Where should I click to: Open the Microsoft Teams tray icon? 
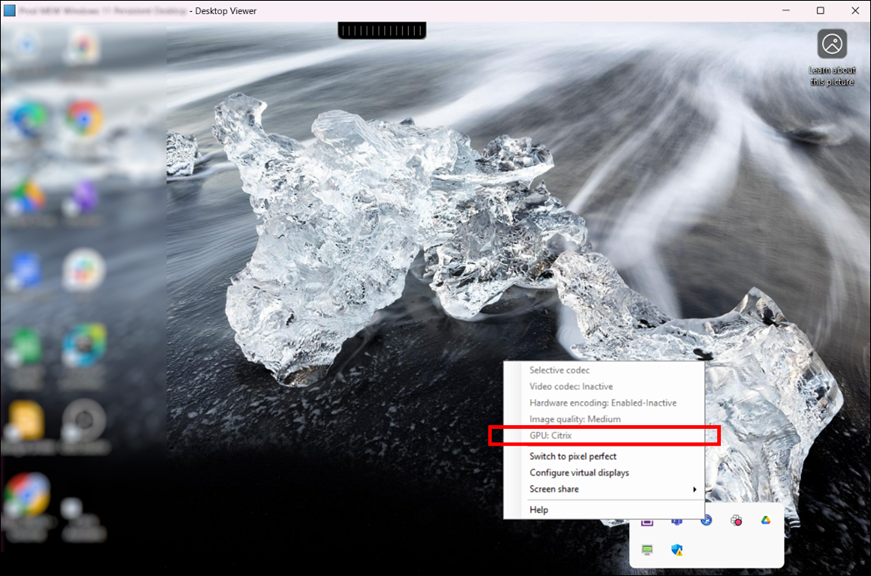(677, 520)
